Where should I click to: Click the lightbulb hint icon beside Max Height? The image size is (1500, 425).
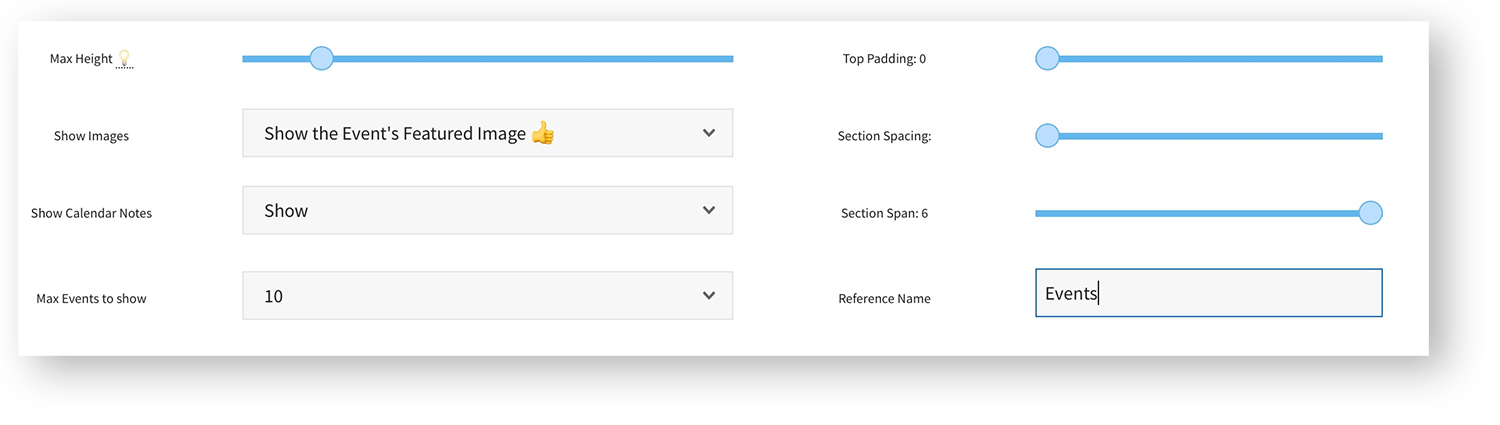125,59
